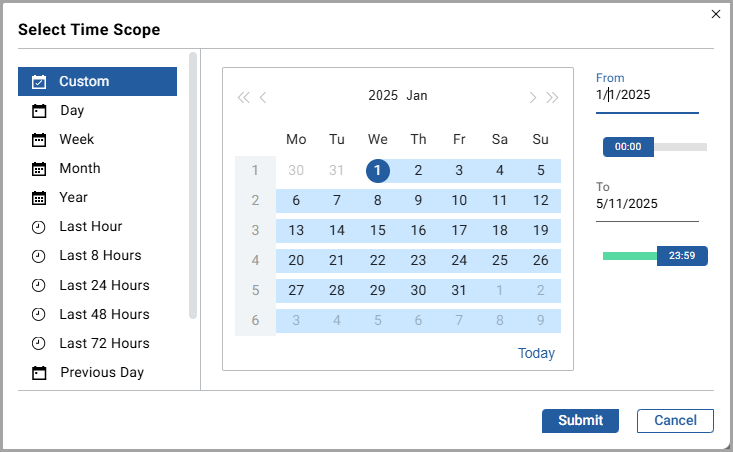Click the 00:00 start time slider handle

point(628,147)
